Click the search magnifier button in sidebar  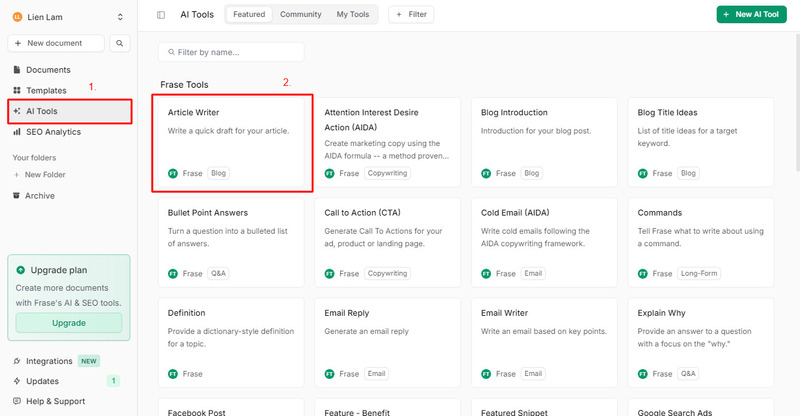[x=119, y=43]
